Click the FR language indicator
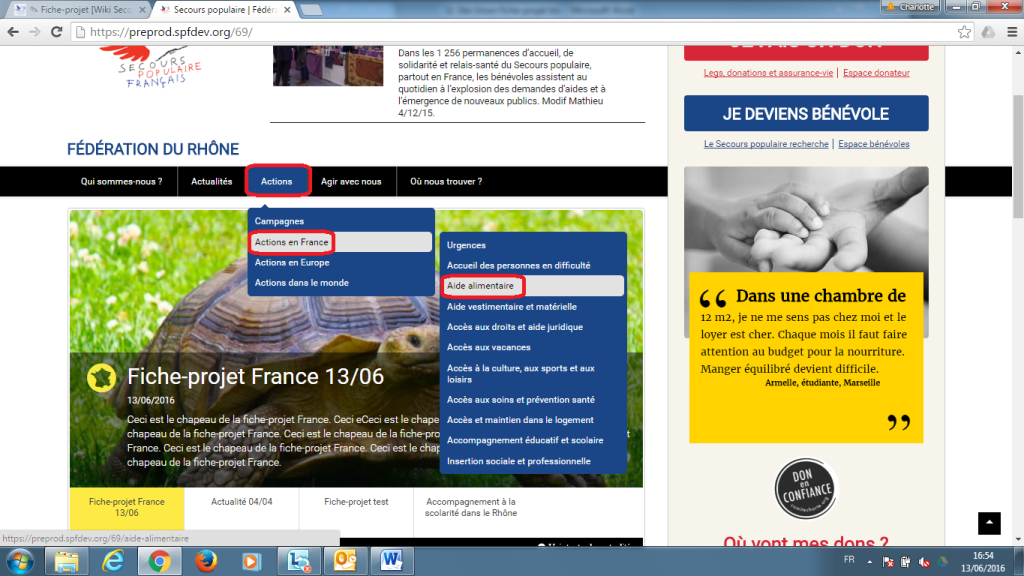The width and height of the screenshot is (1024, 576). pos(849,560)
